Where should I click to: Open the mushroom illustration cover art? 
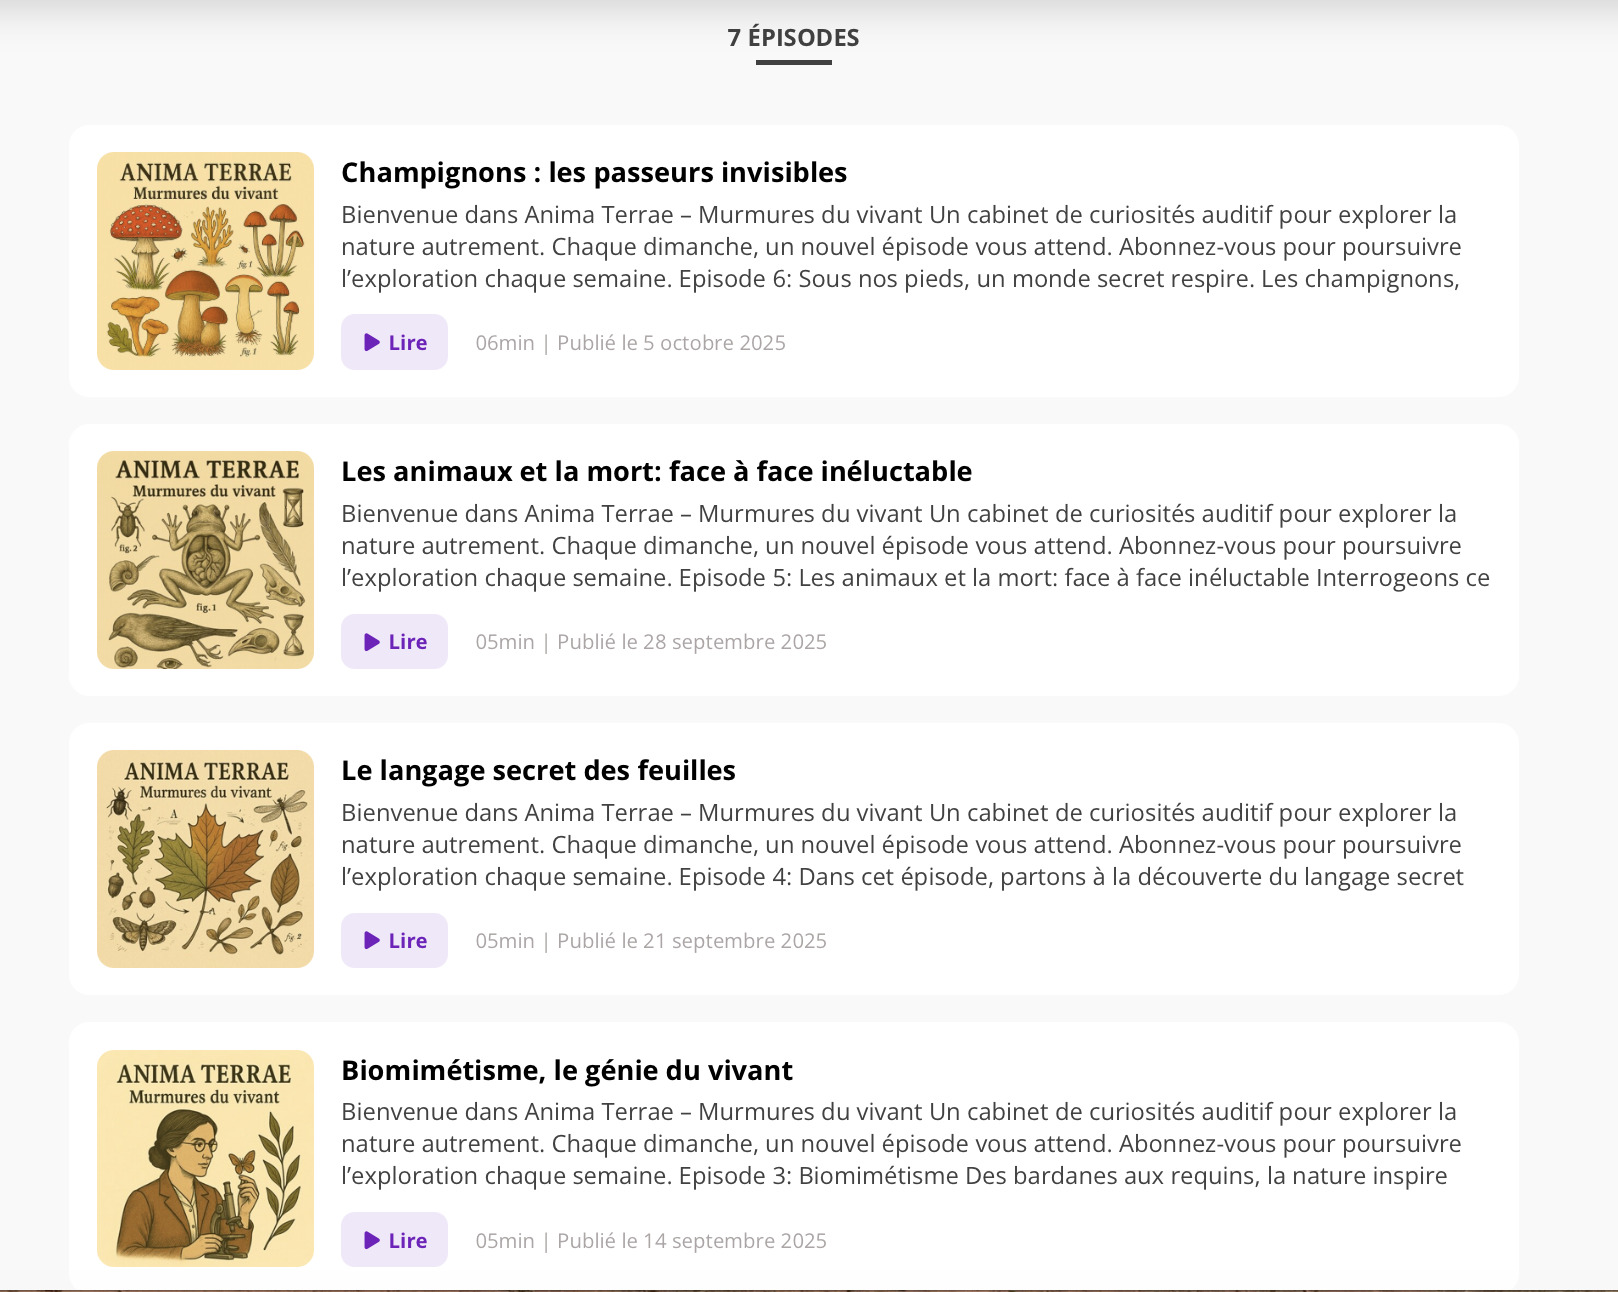(205, 261)
